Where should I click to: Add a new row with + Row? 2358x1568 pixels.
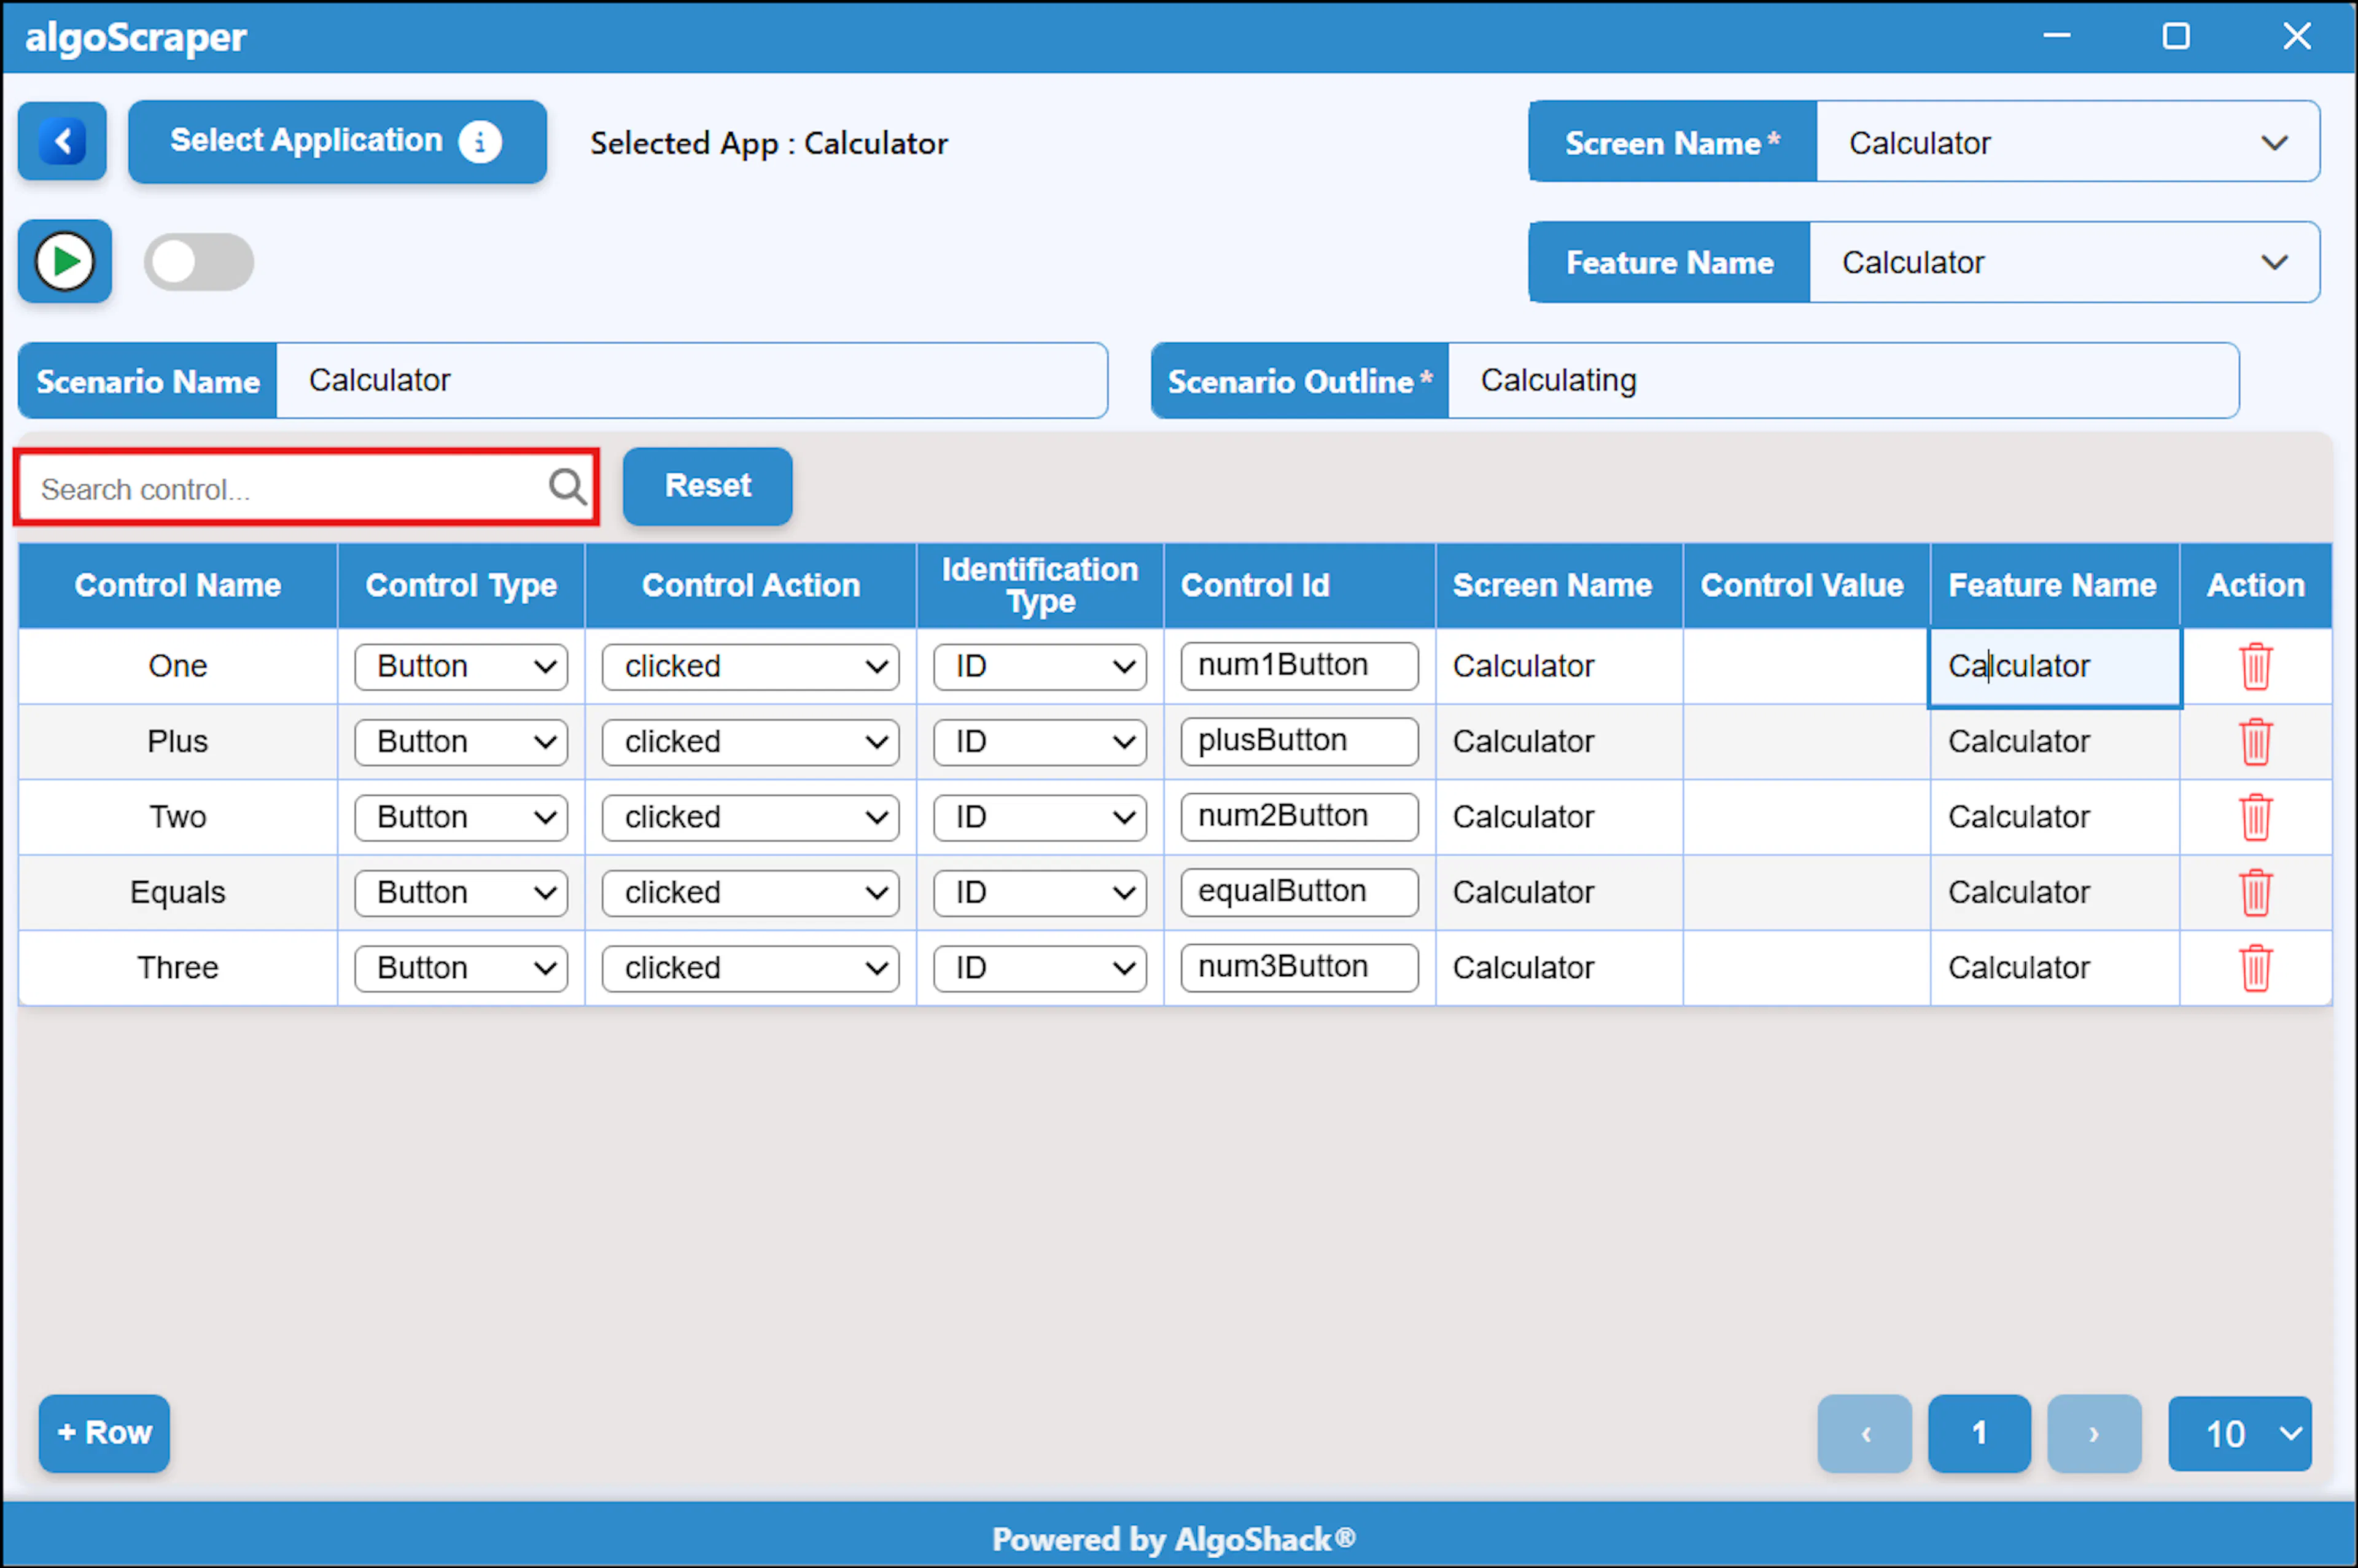(104, 1433)
